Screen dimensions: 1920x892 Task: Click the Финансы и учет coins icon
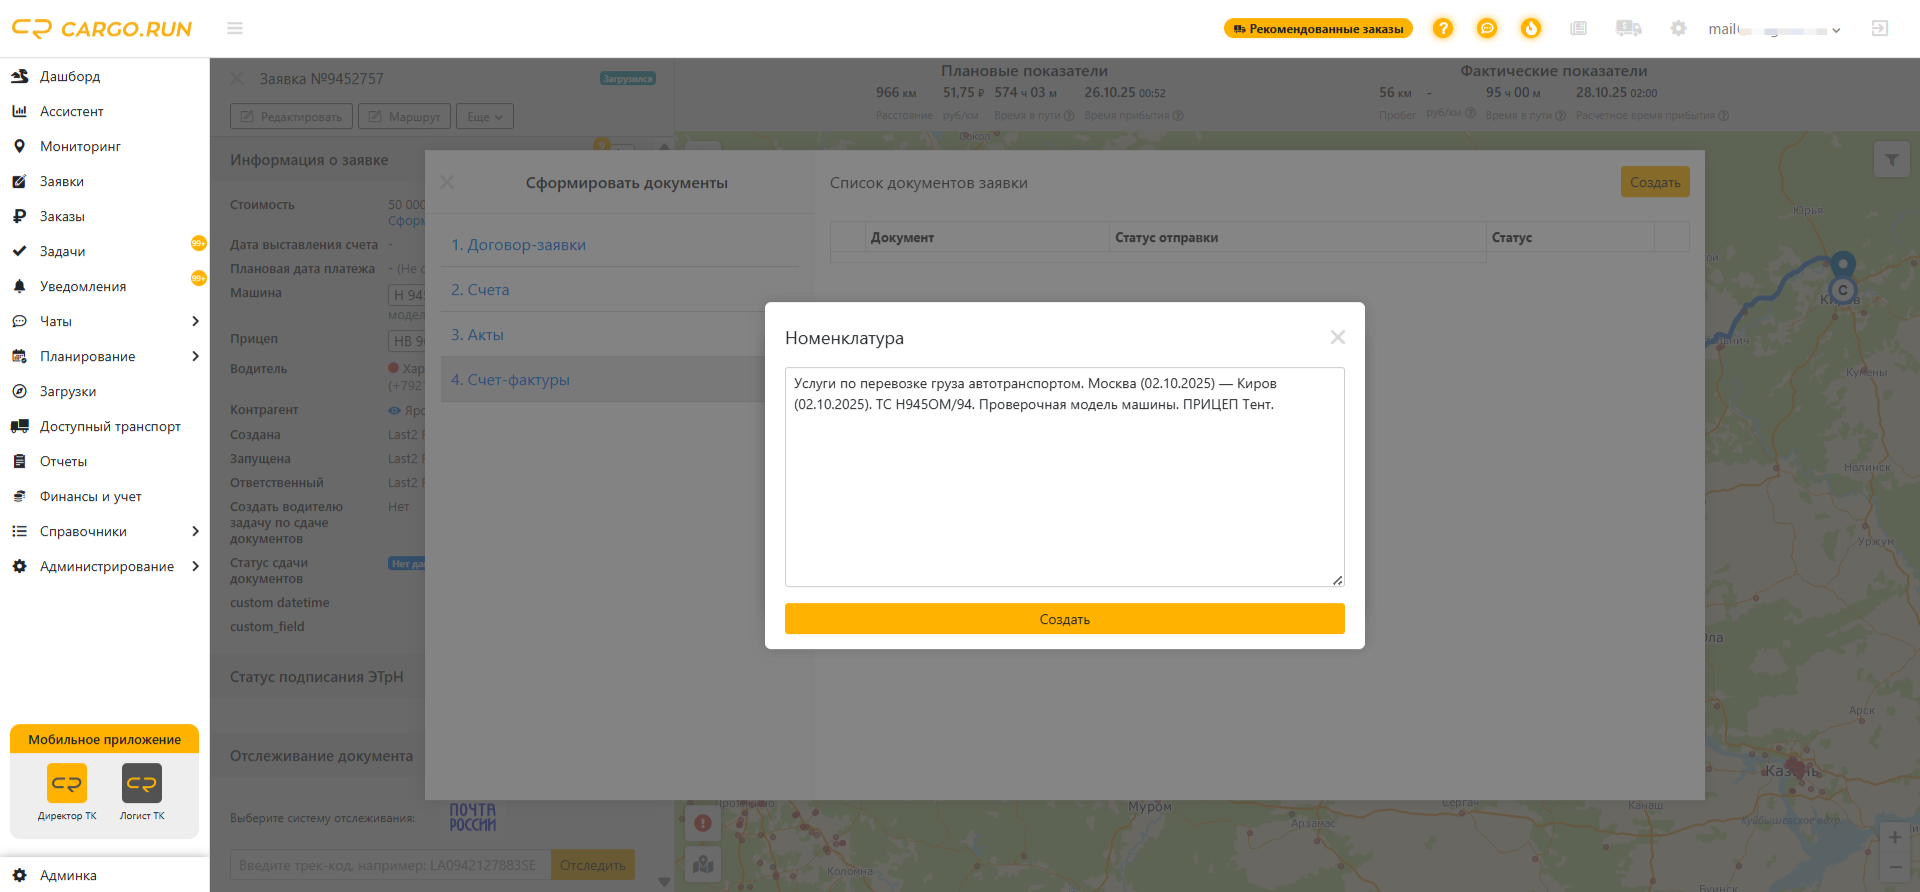coord(19,496)
